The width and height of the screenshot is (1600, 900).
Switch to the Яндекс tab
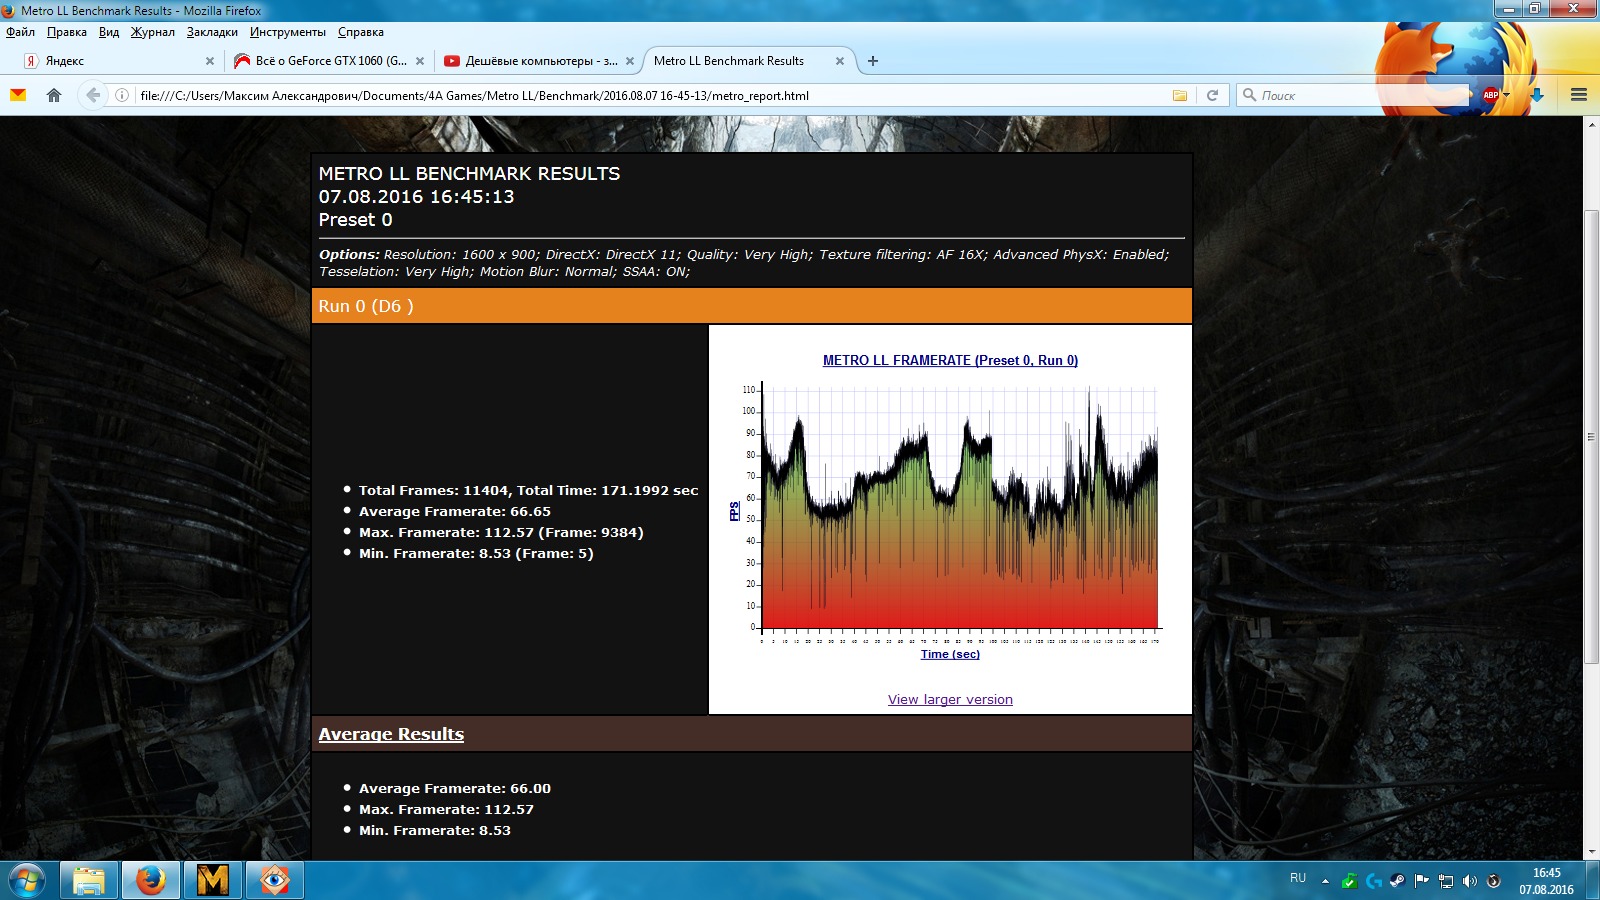[118, 61]
